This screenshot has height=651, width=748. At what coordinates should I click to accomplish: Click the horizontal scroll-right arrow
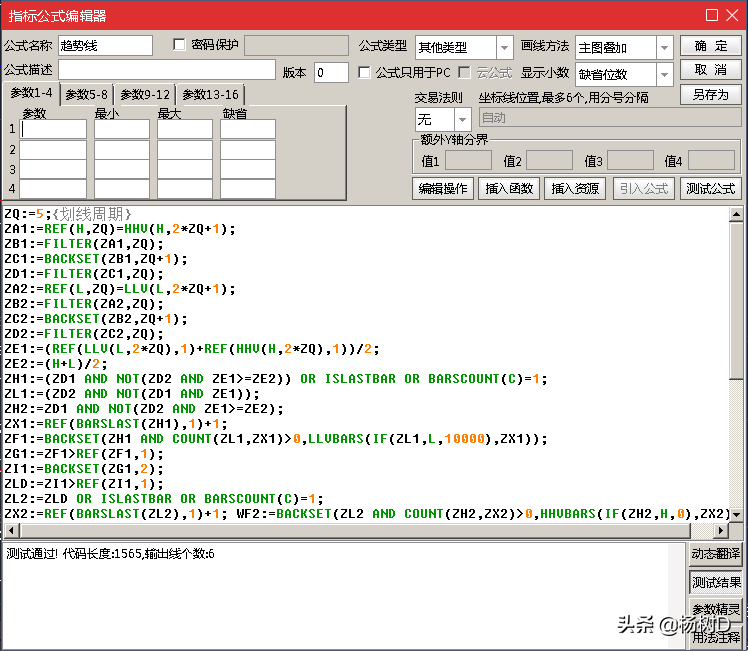click(x=721, y=530)
